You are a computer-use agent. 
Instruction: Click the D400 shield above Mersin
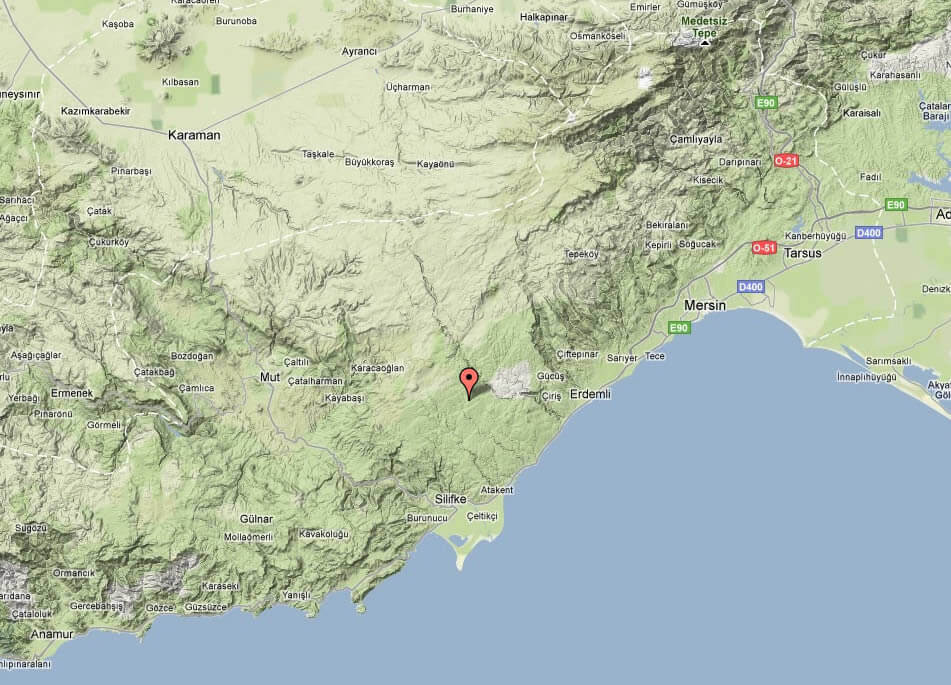(x=750, y=287)
